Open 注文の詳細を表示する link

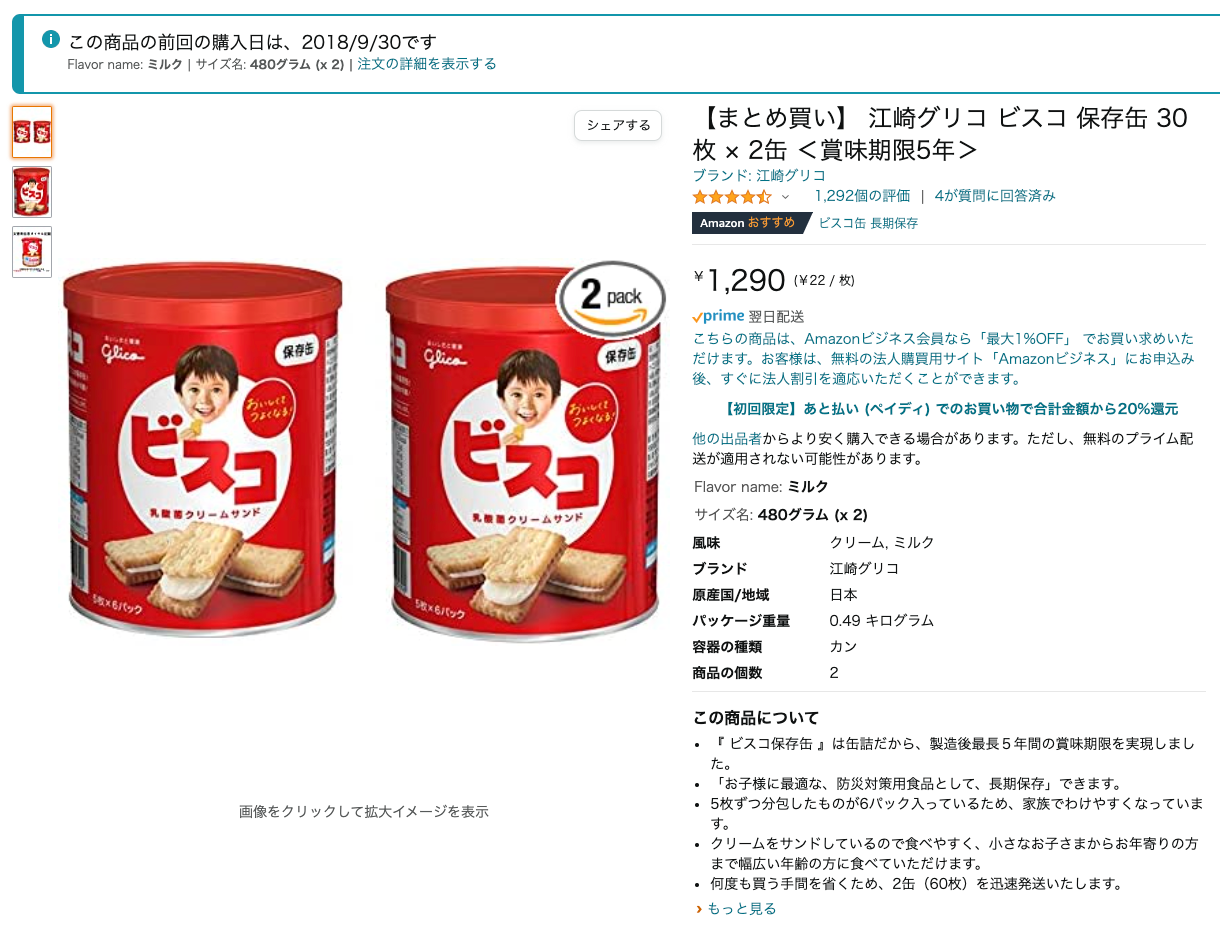[427, 64]
